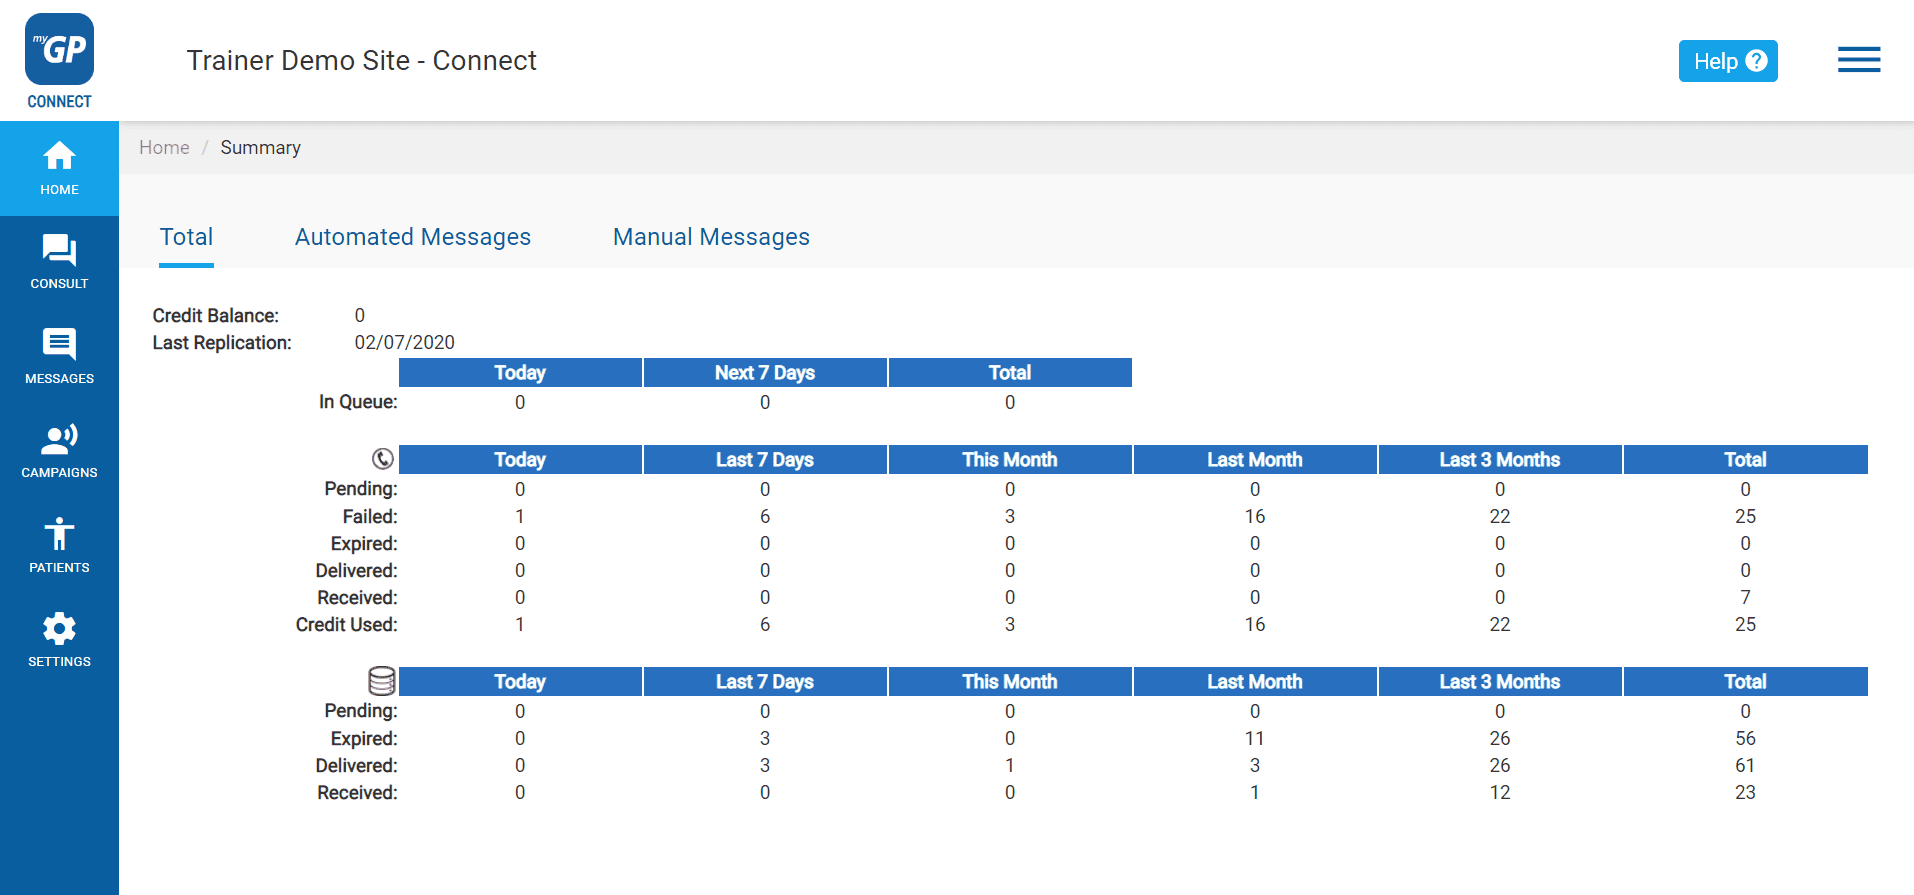Open the Settings gear in sidebar
The width and height of the screenshot is (1914, 895).
pos(59,640)
